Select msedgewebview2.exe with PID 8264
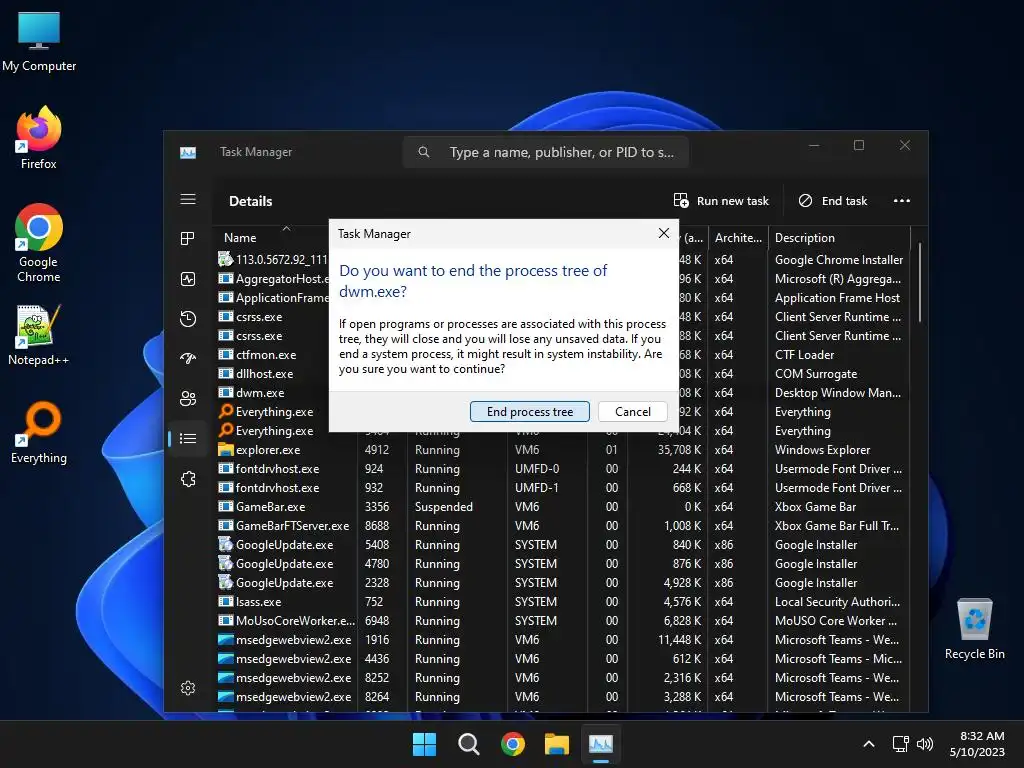Viewport: 1024px width, 768px height. pyautogui.click(x=562, y=697)
